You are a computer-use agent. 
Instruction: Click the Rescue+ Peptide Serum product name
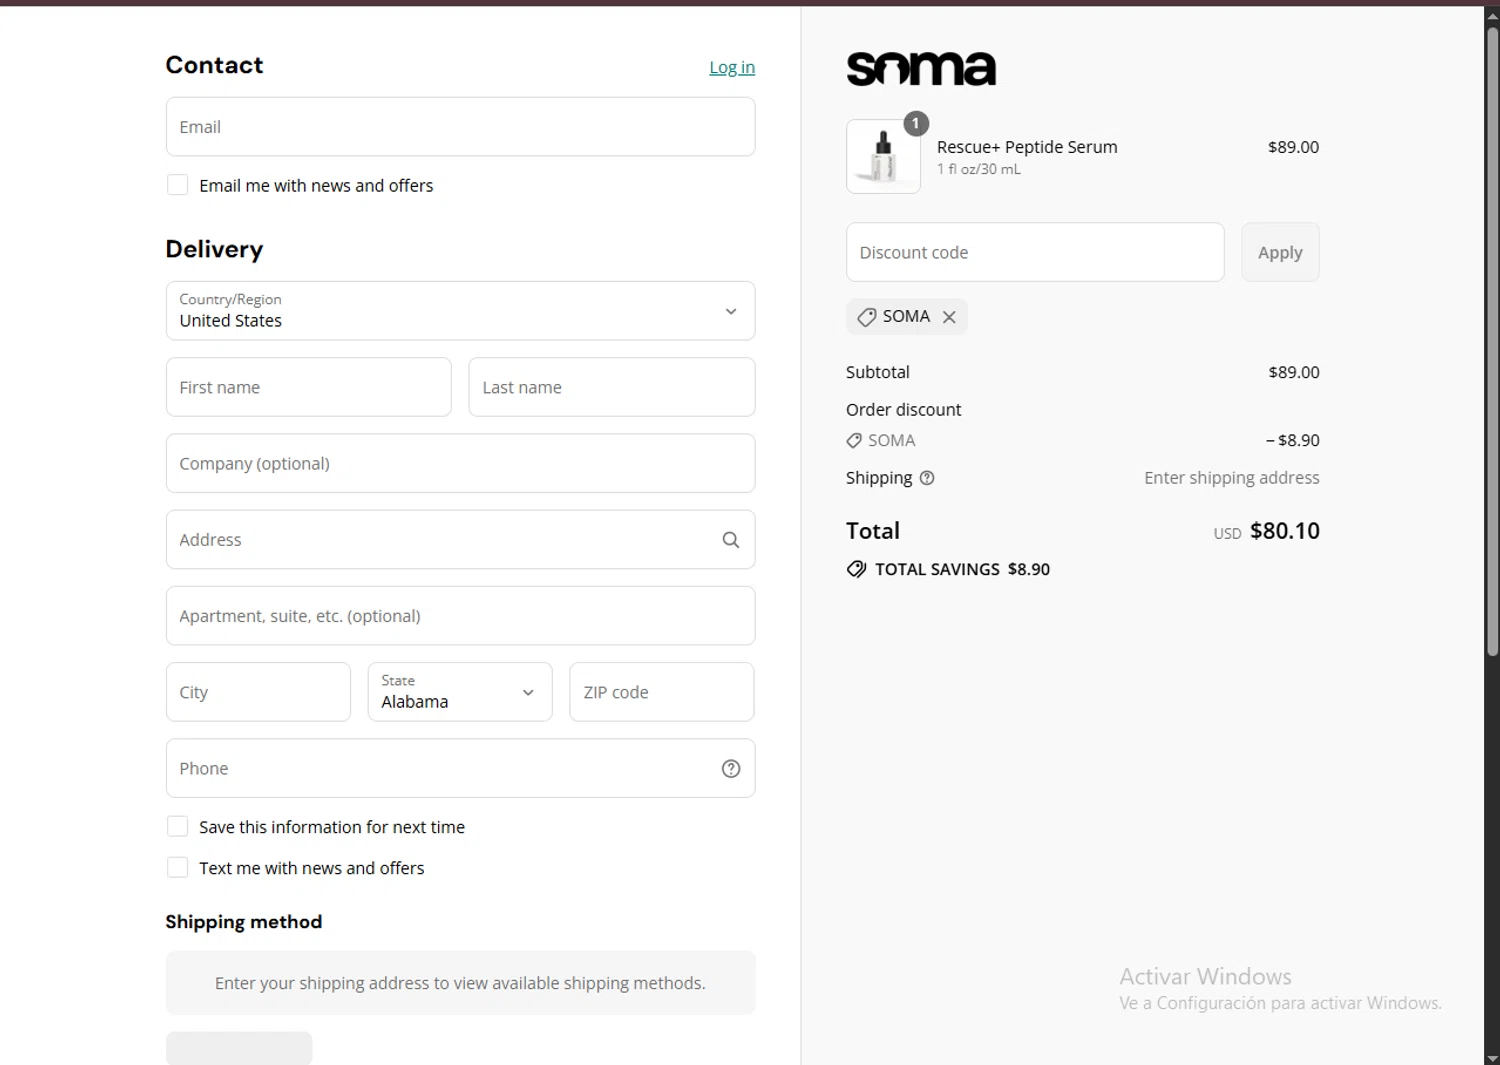[1027, 147]
